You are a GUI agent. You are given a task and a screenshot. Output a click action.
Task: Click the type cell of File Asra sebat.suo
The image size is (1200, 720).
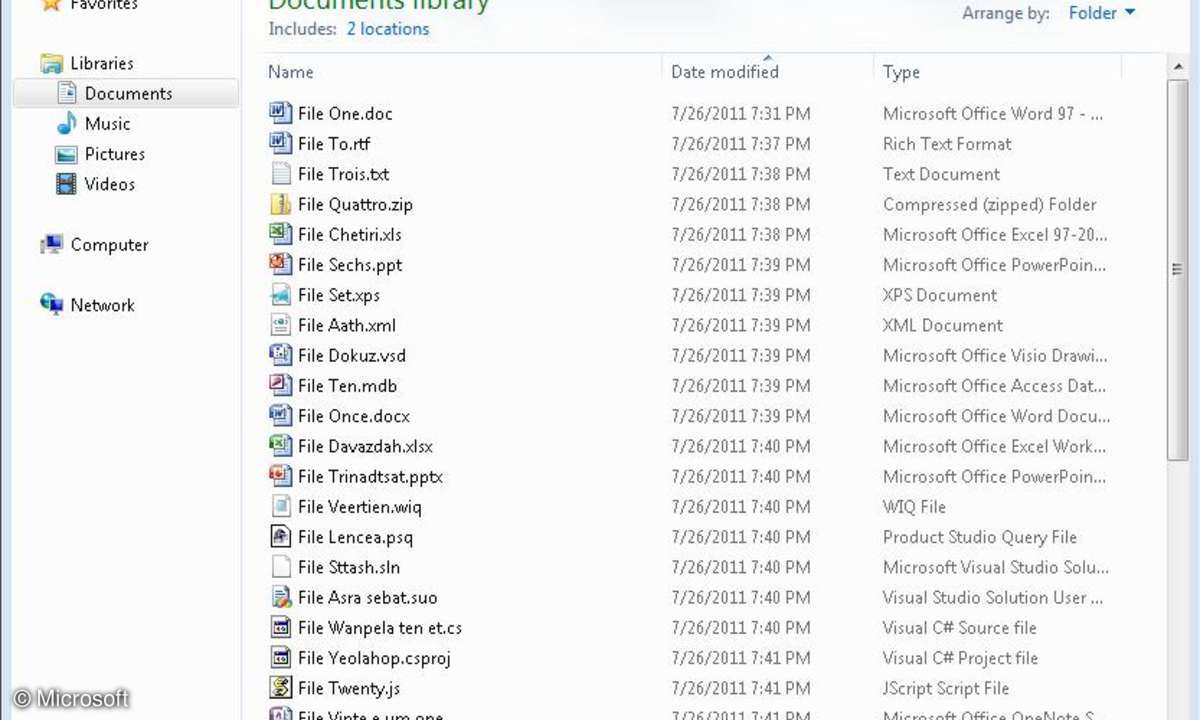click(993, 598)
